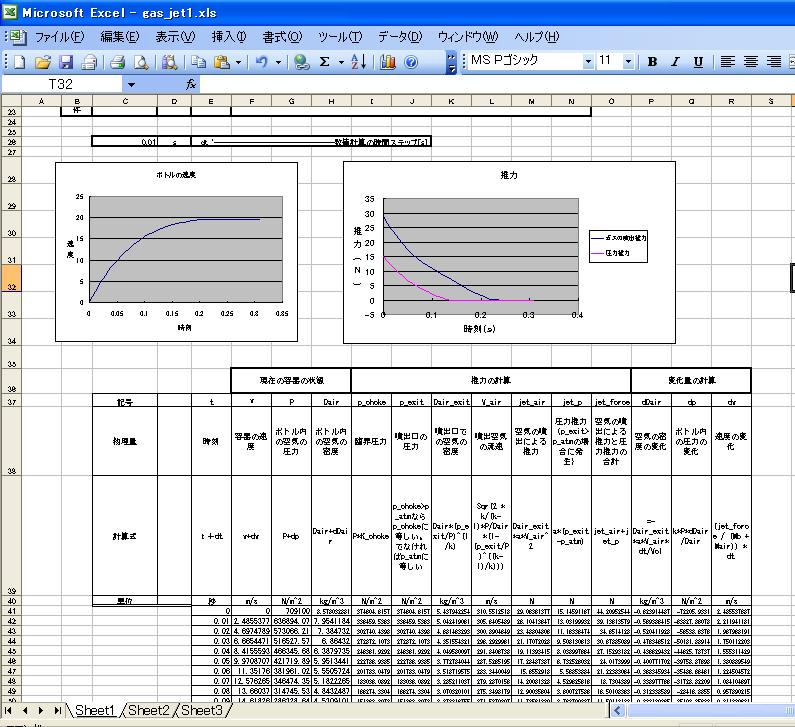Save the workbook with the floppy disk icon

[x=66, y=62]
